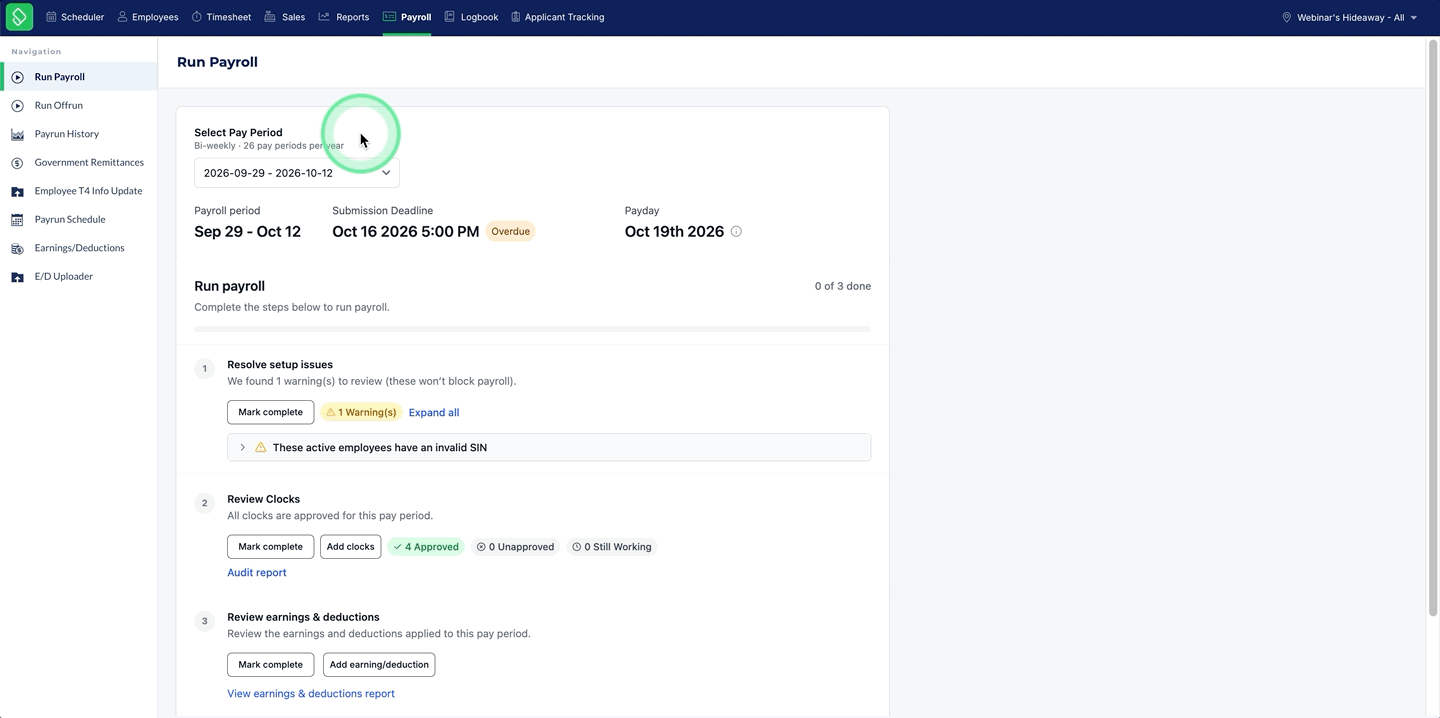1440x718 pixels.
Task: Click the Employee T4 Info Update folder icon
Action: (17, 191)
